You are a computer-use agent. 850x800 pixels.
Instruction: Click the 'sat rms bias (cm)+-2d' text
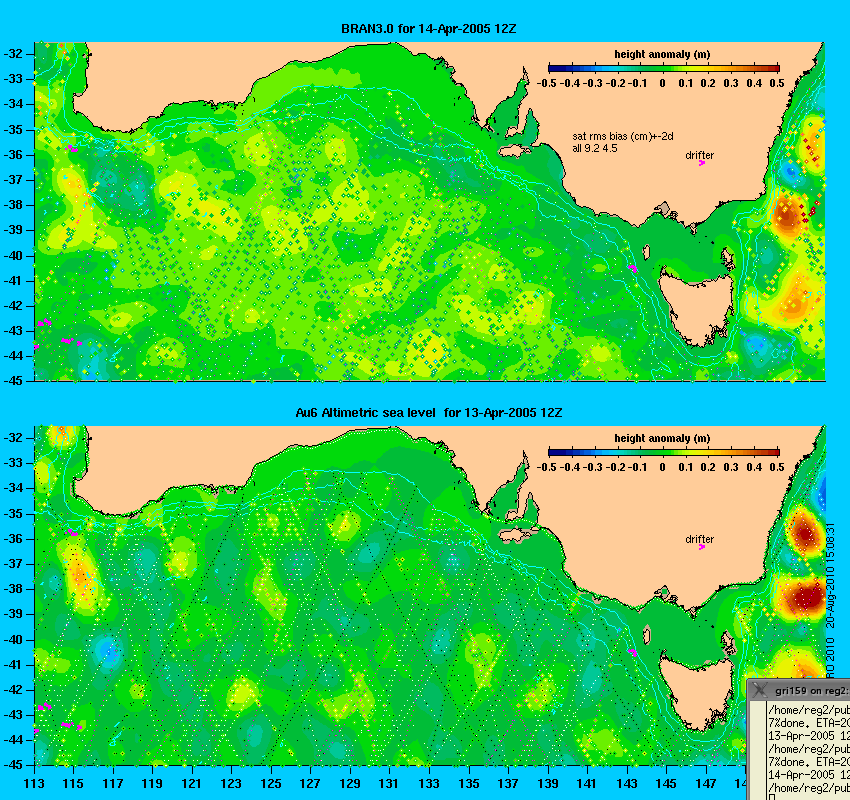pyautogui.click(x=623, y=137)
